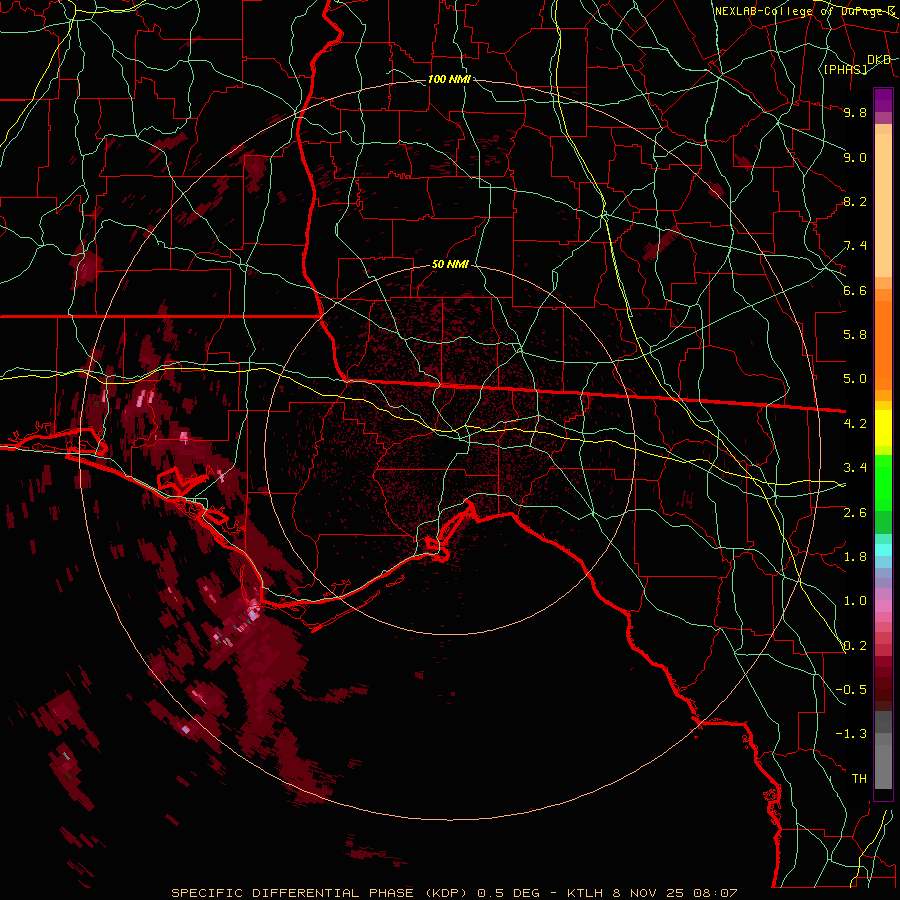The width and height of the screenshot is (900, 900).
Task: Click the 'DKD' label above the scale
Action: (x=879, y=60)
